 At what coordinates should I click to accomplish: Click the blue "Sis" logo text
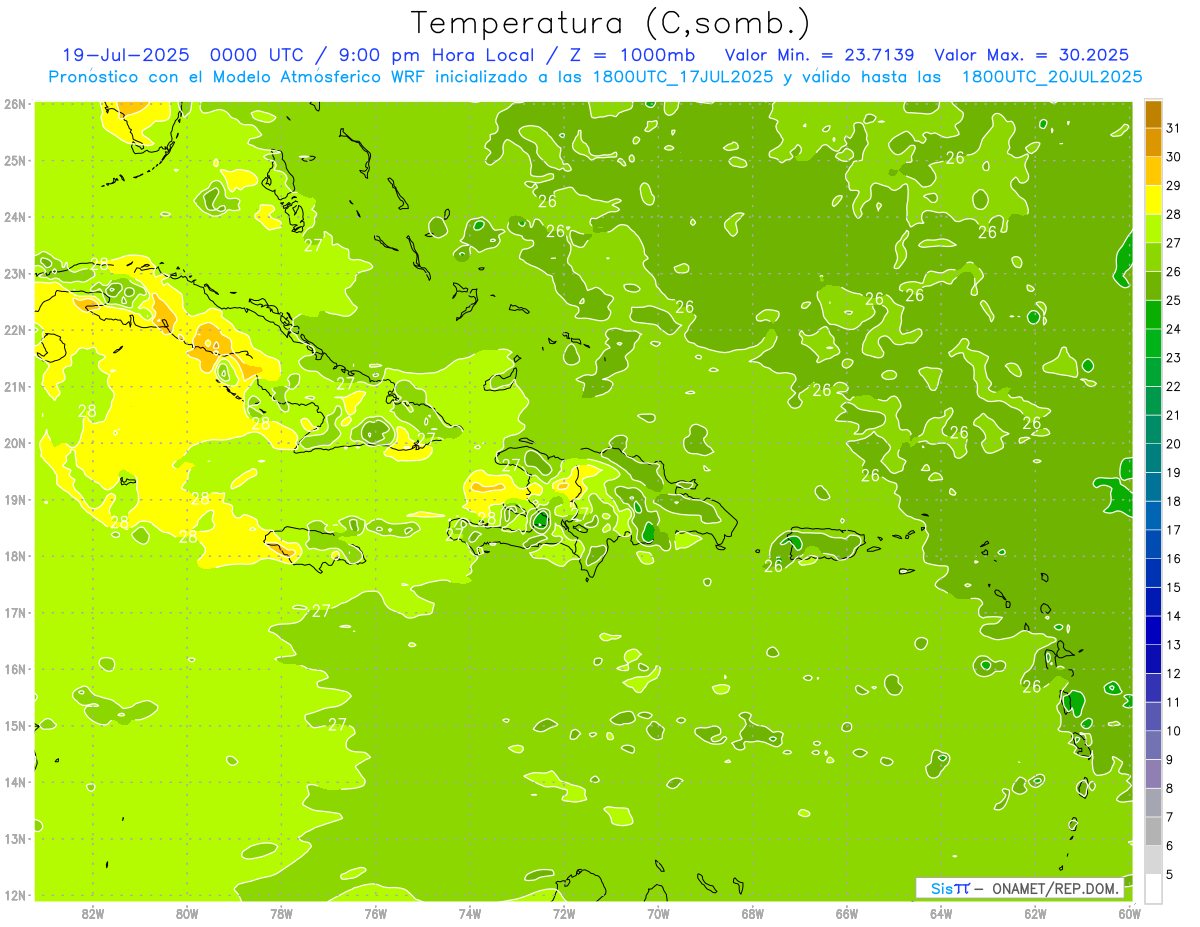[x=941, y=888]
